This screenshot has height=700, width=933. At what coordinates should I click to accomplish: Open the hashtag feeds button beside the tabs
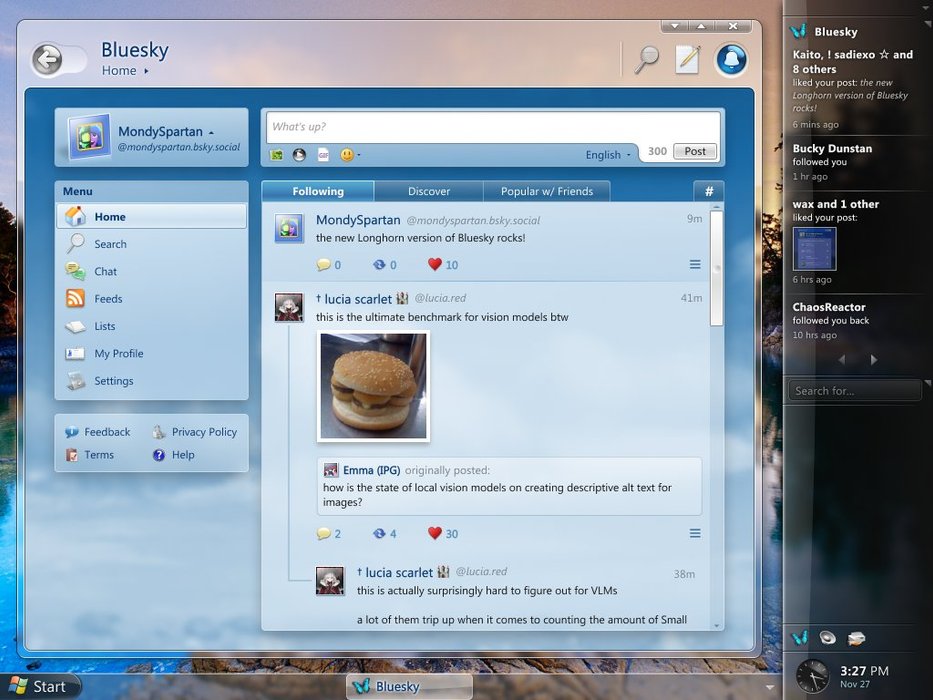click(x=709, y=191)
